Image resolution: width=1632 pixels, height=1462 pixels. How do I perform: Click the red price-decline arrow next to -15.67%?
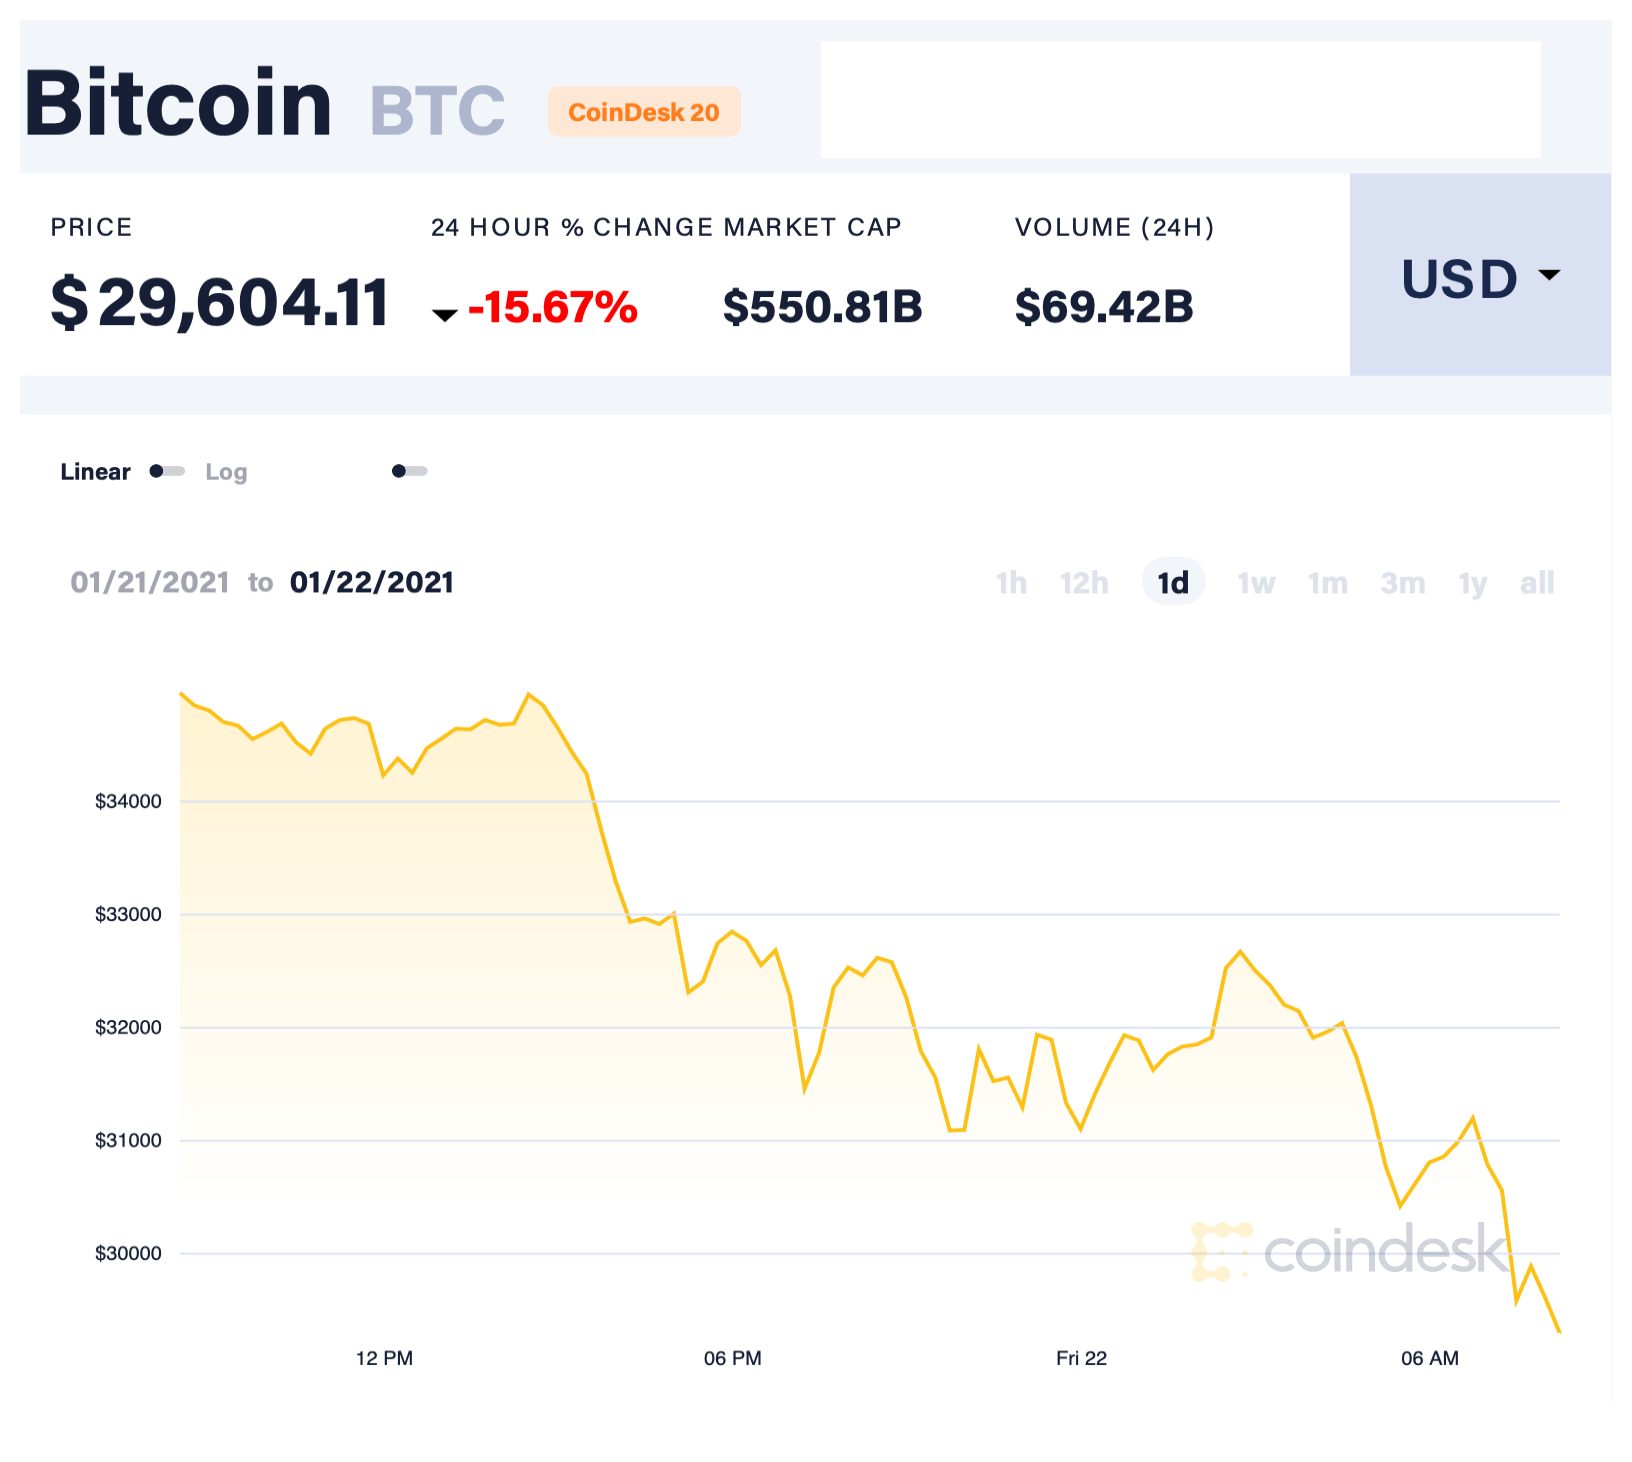coord(445,314)
